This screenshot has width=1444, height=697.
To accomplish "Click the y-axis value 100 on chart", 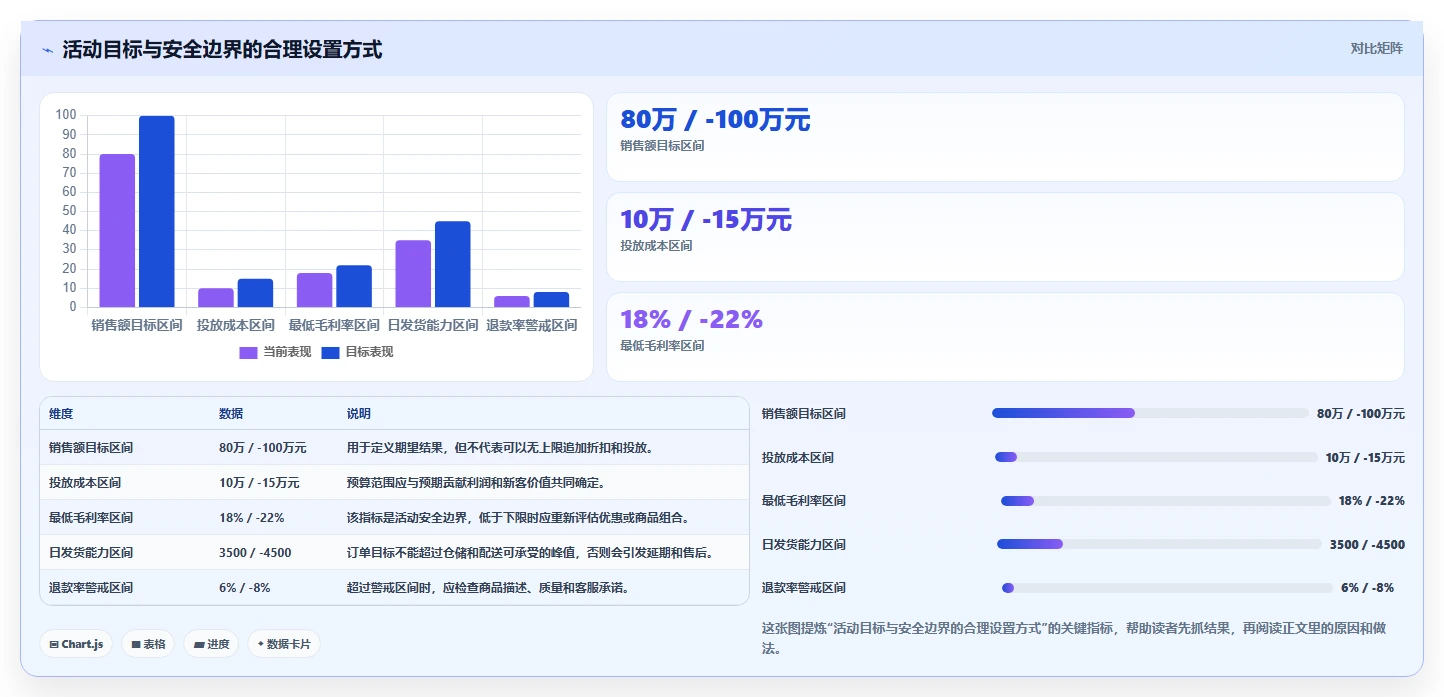I will click(x=66, y=115).
